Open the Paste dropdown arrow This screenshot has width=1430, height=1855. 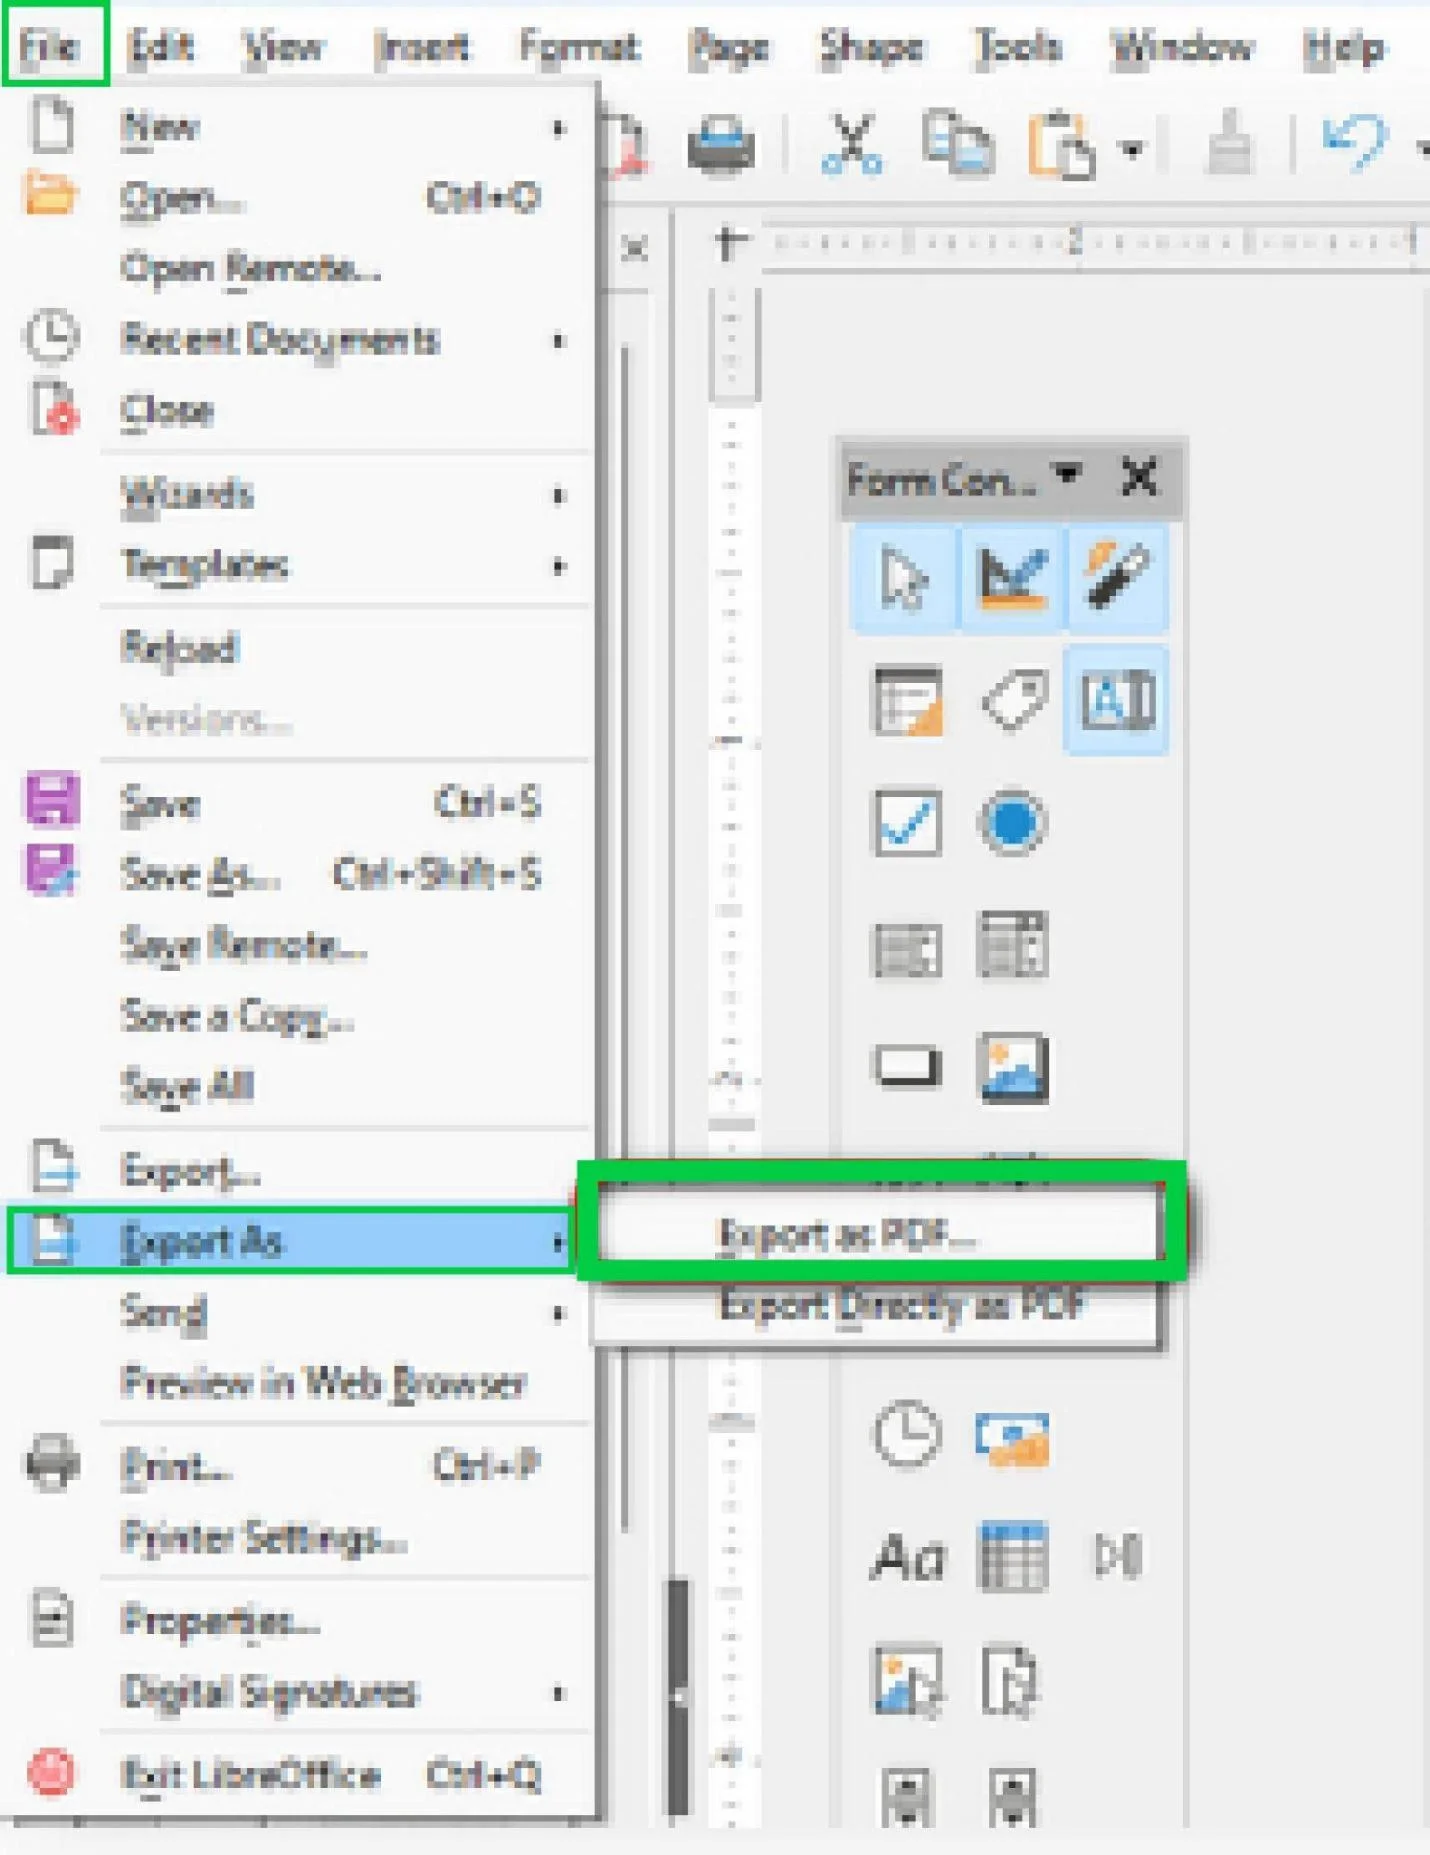(x=1132, y=150)
